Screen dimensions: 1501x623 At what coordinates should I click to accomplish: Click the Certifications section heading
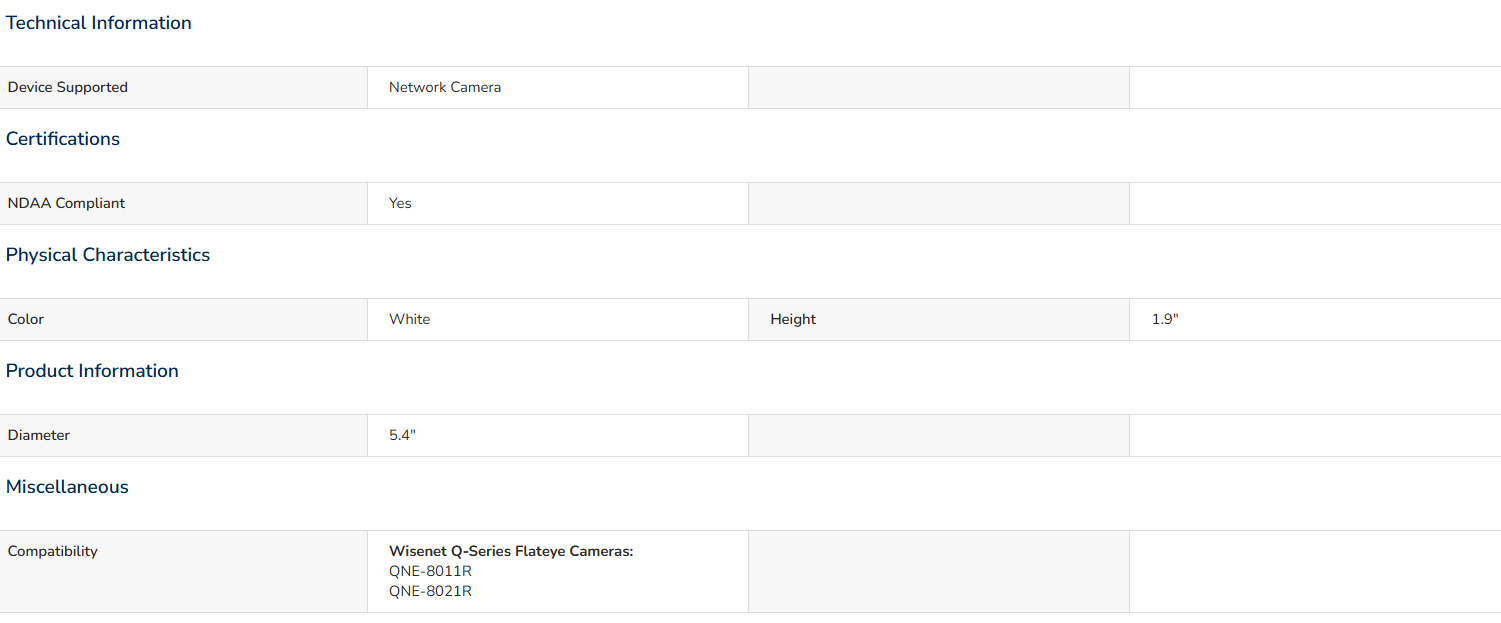coord(63,139)
